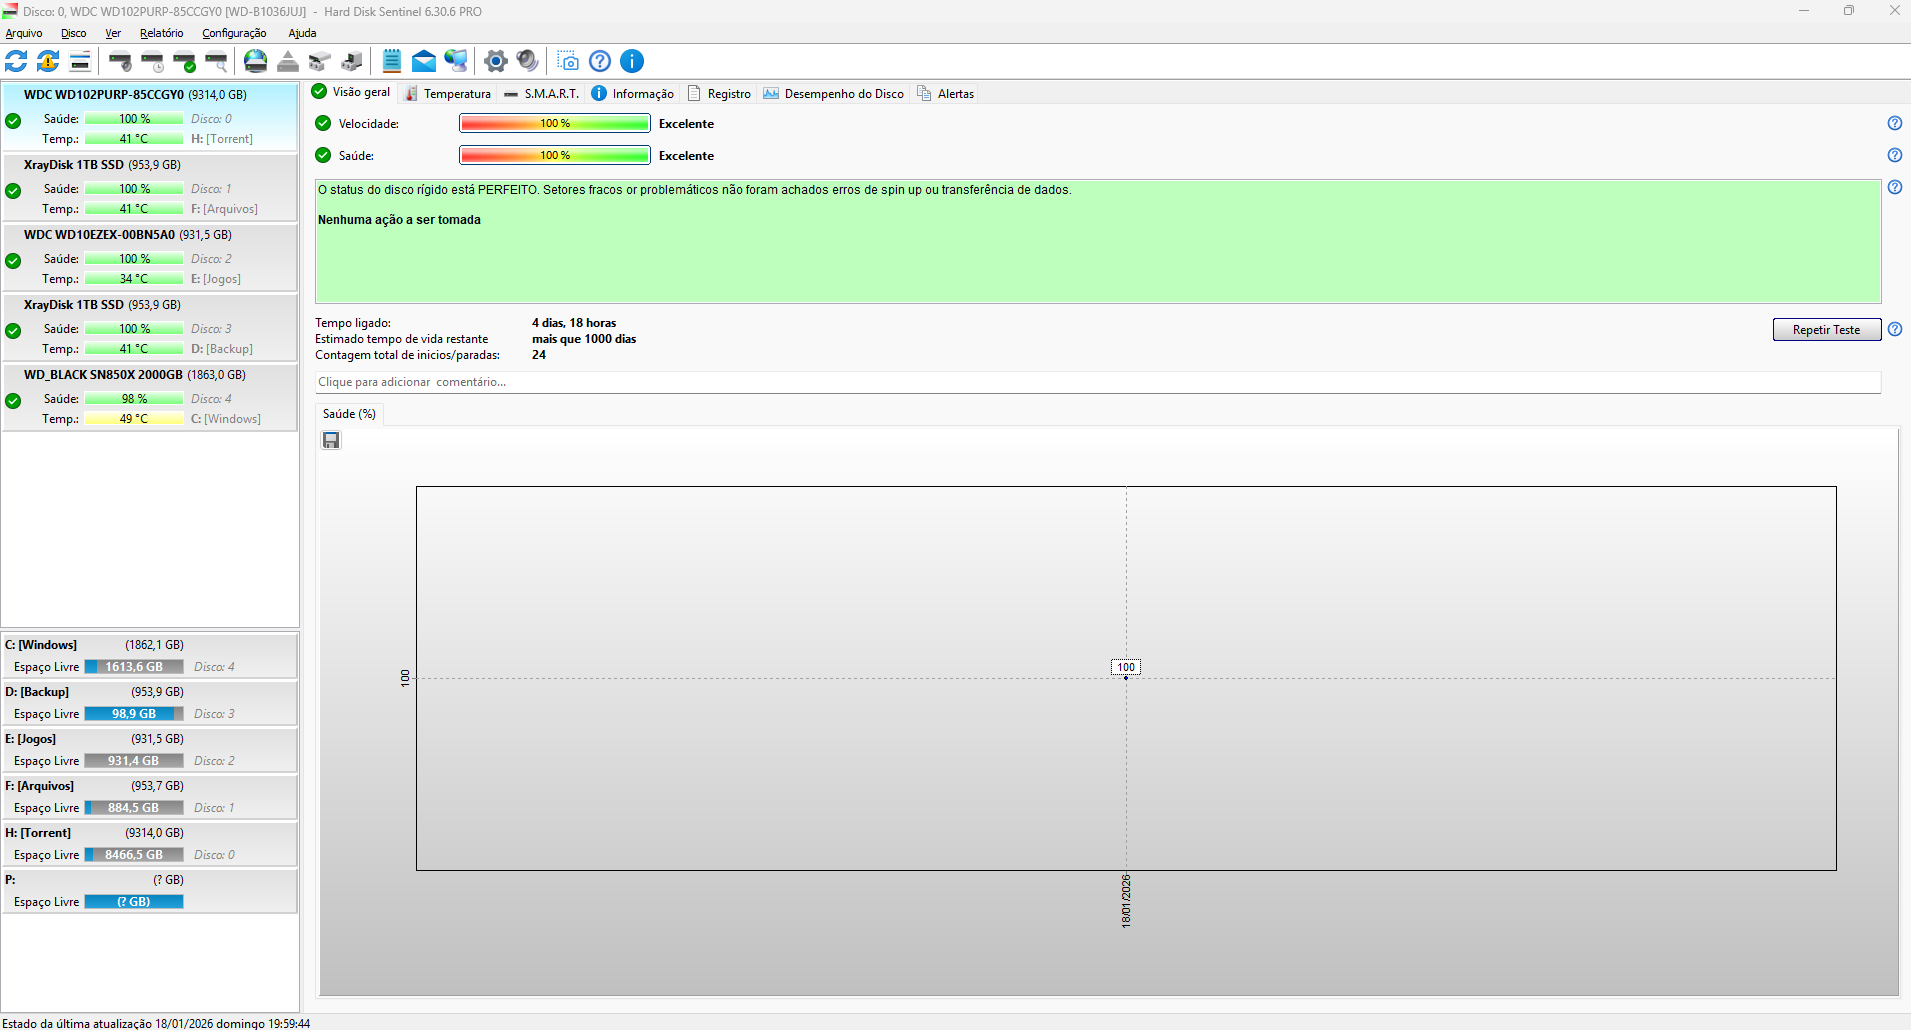
Task: Select the F: [Arquivos] partition
Action: tap(150, 796)
